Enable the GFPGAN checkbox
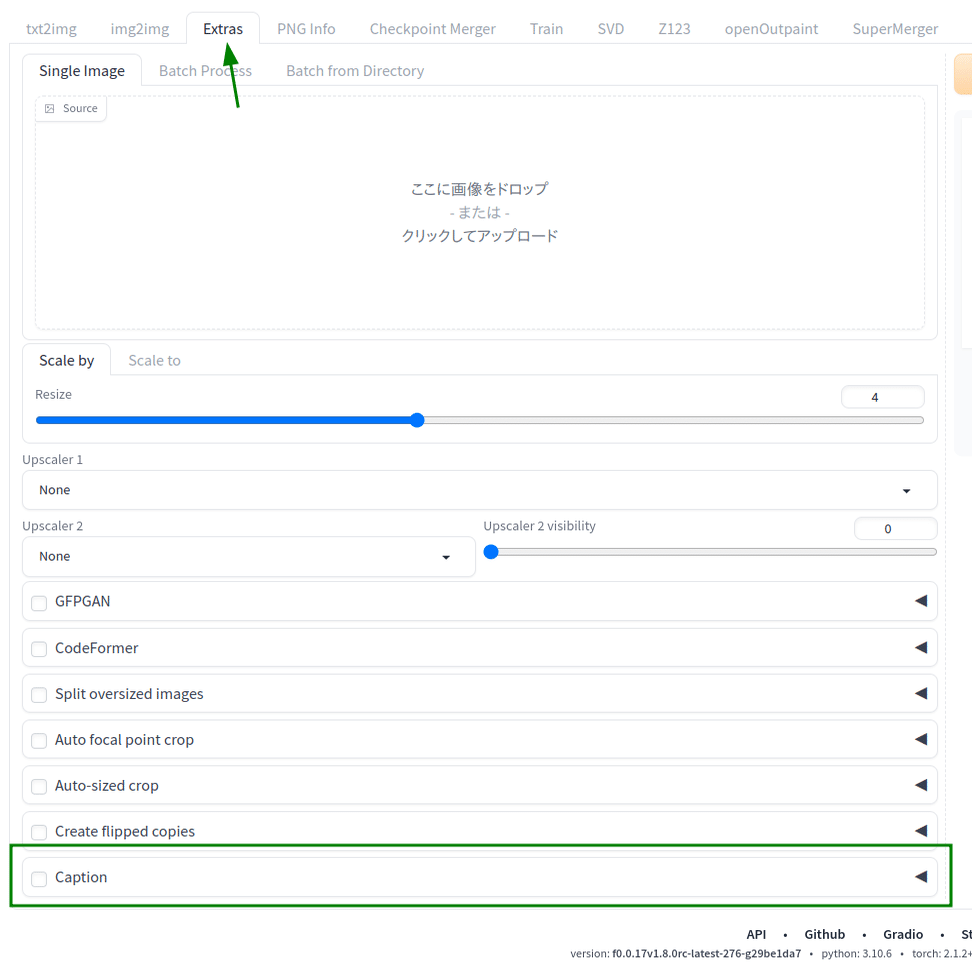 39,603
